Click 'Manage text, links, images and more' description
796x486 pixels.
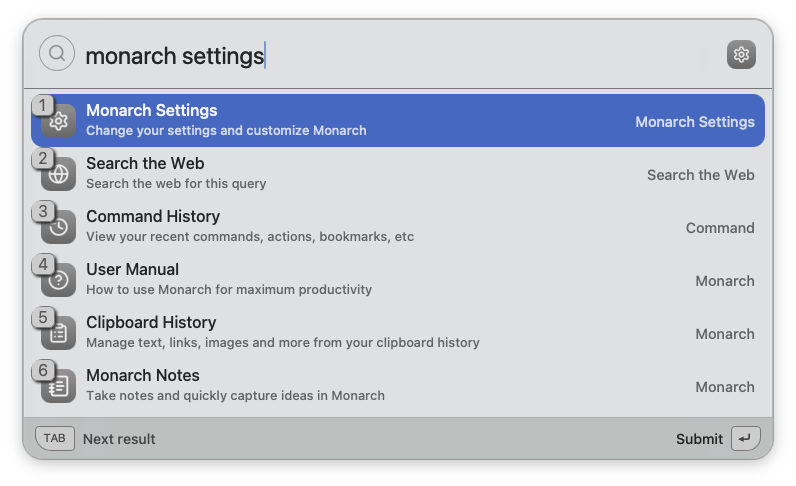click(x=283, y=342)
